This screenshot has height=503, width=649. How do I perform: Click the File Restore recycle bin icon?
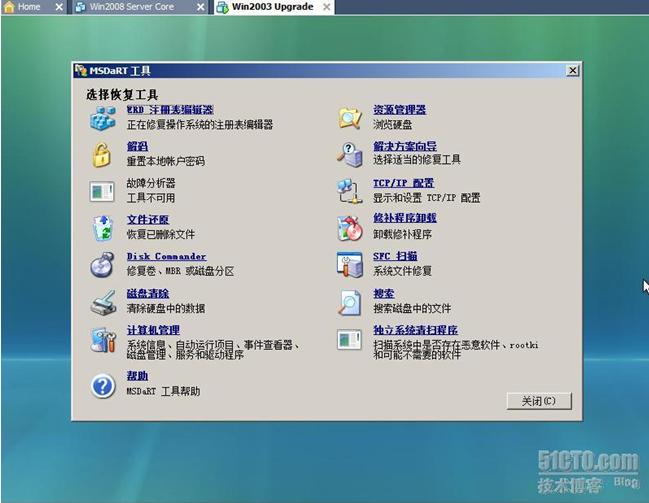(103, 227)
